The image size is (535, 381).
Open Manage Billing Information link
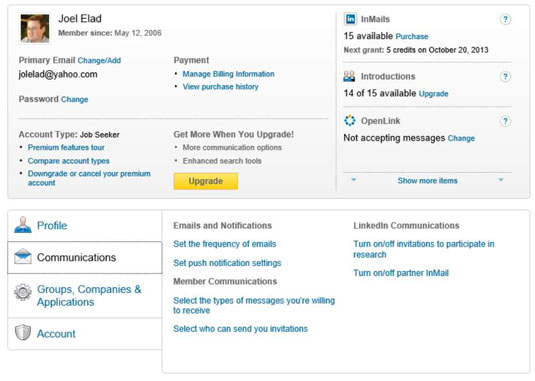coord(228,74)
